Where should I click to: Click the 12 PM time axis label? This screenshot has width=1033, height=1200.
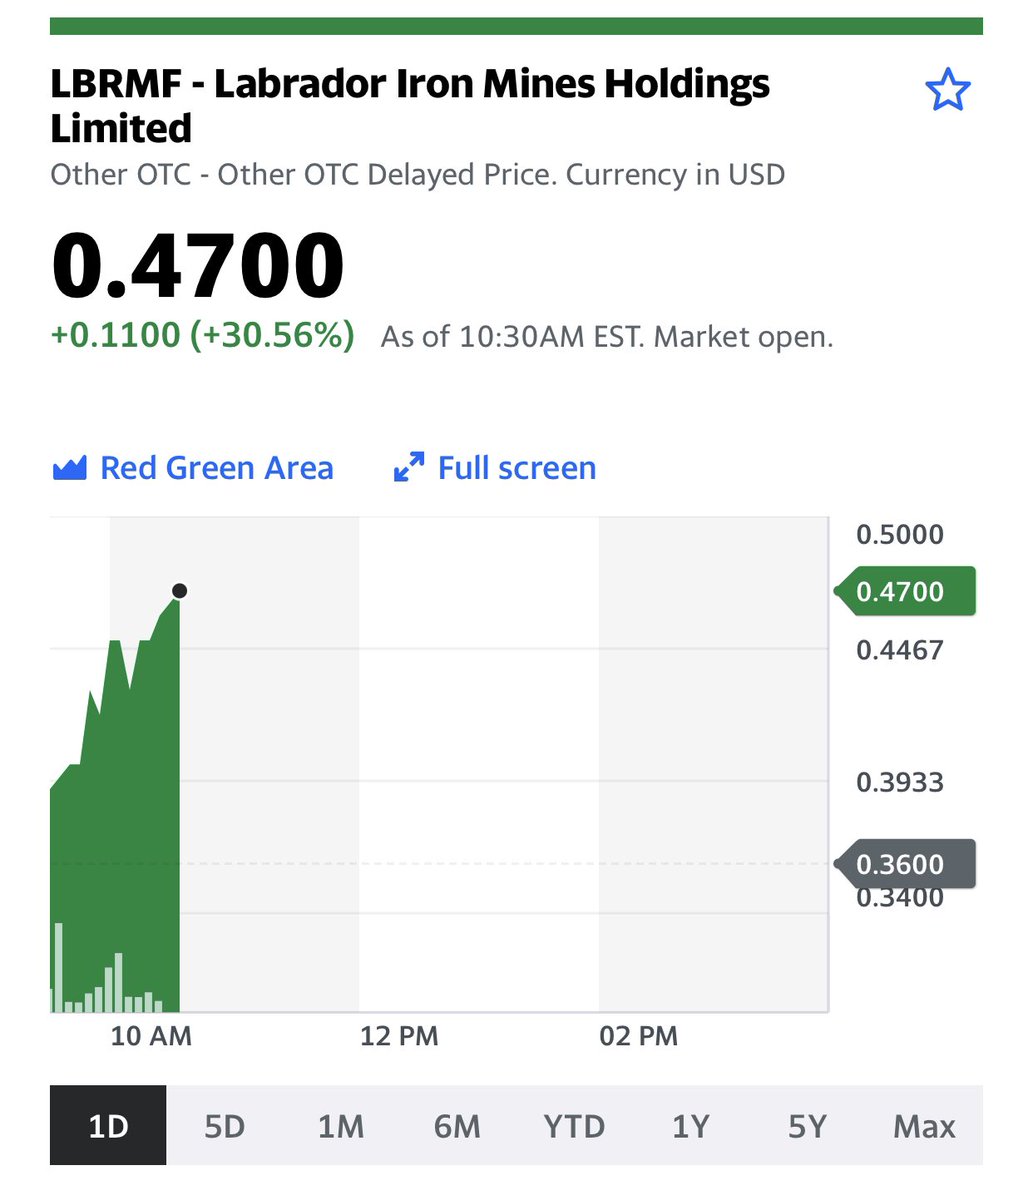coord(399,1036)
